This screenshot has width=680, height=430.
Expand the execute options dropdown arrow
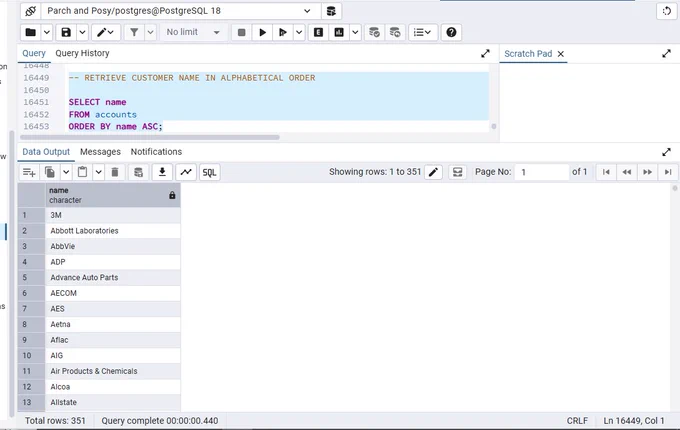click(299, 32)
